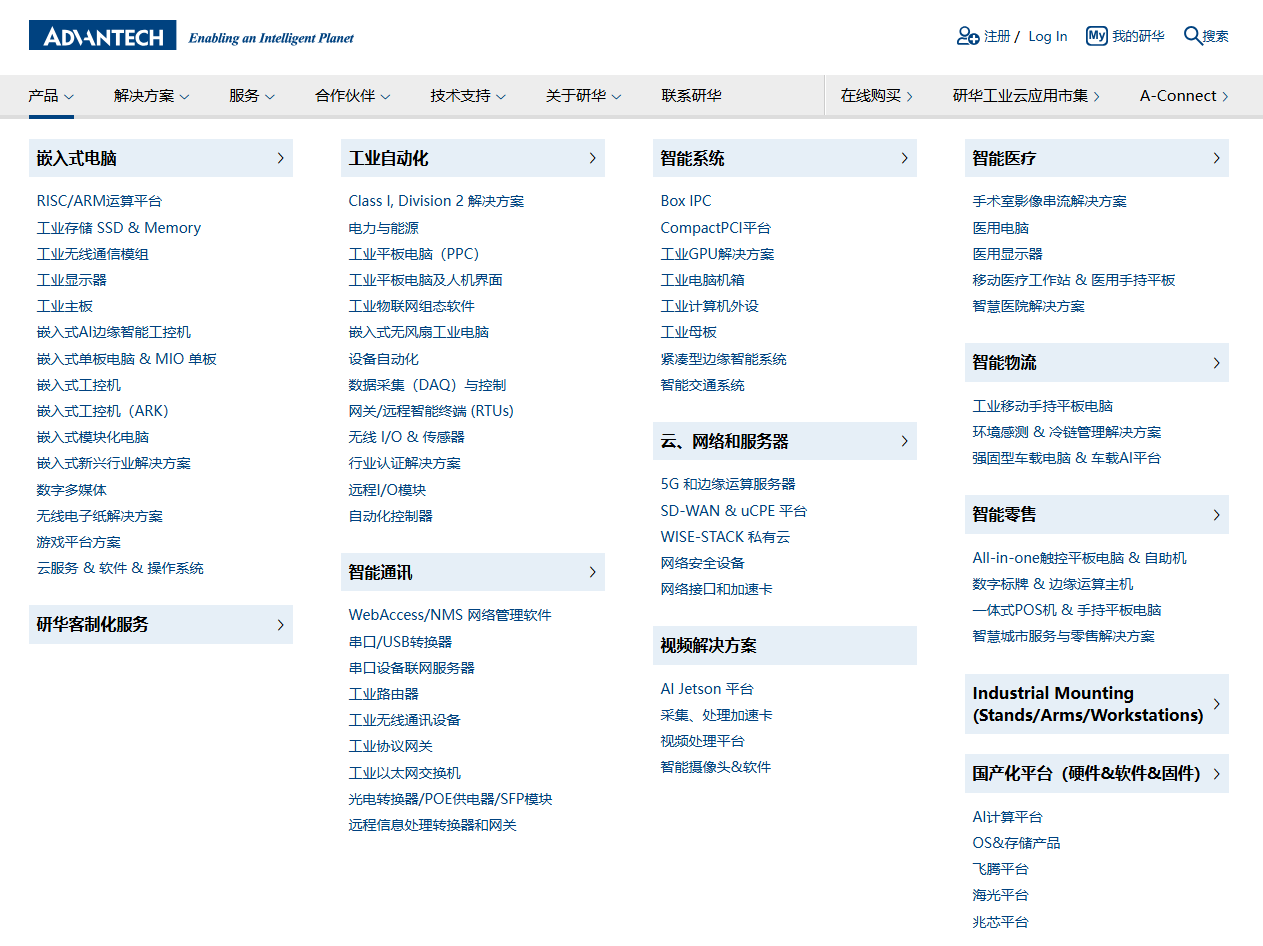1263x946 pixels.
Task: Open the 服务 menu
Action: pos(251,96)
